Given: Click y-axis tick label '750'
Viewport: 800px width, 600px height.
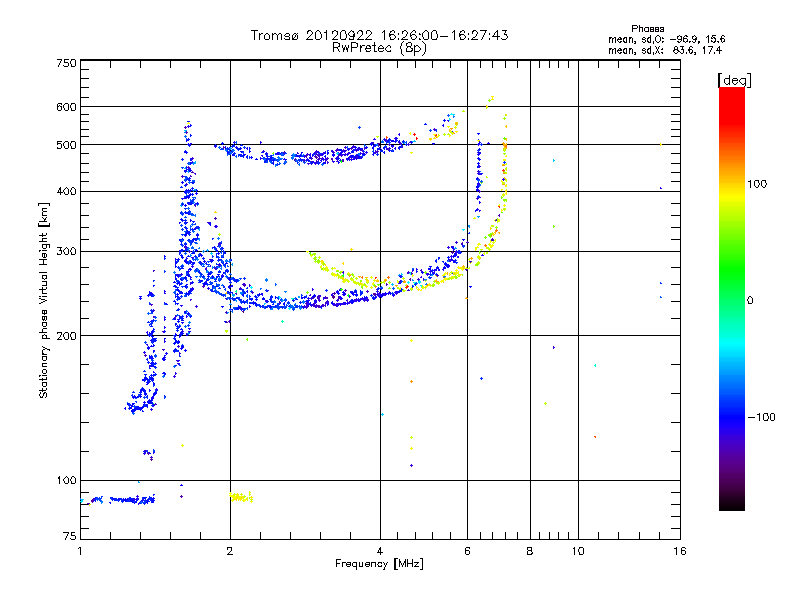Looking at the screenshot, I should [x=66, y=63].
